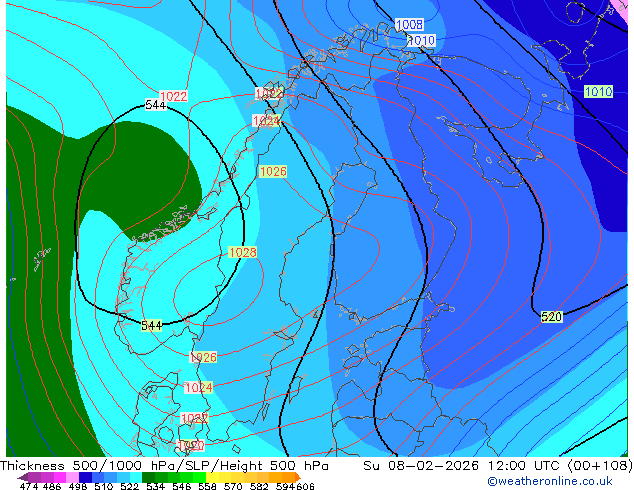Click the 1022 label directly above the upper 1024
The image size is (634, 490).
click(x=269, y=94)
